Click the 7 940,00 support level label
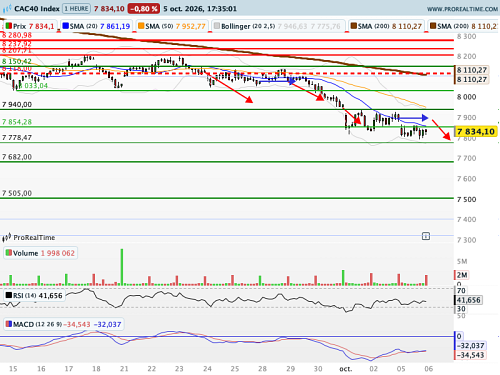The height and width of the screenshot is (375, 500). coord(17,105)
